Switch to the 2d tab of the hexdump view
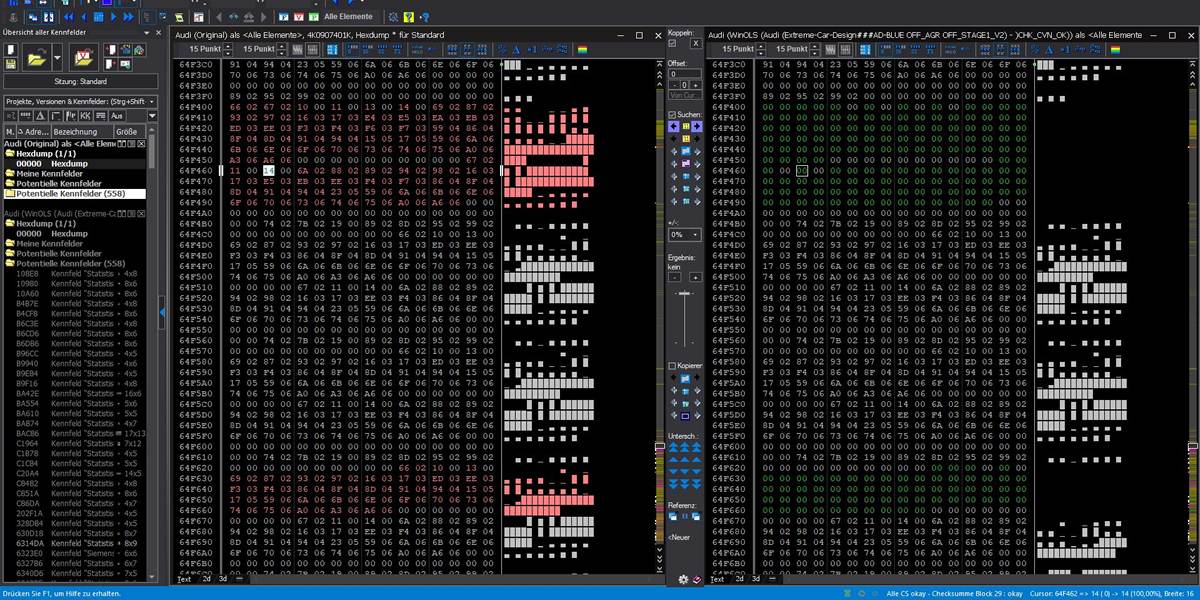This screenshot has height=600, width=1200. click(x=206, y=579)
